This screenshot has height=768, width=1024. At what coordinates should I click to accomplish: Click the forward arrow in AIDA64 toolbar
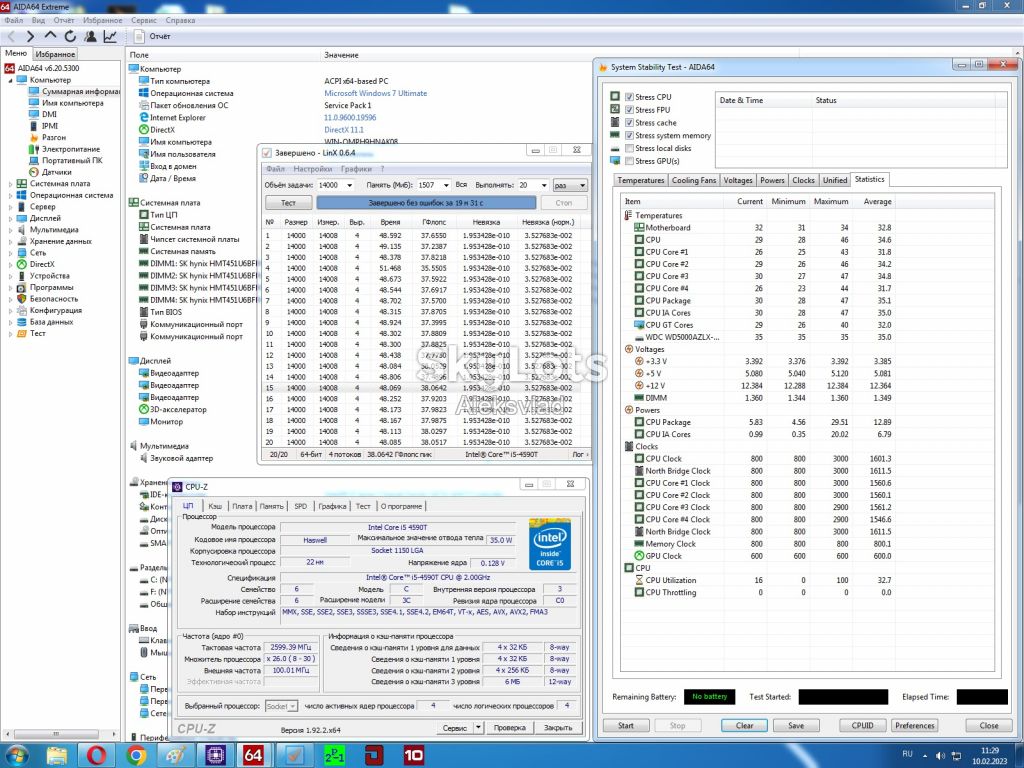[30, 37]
